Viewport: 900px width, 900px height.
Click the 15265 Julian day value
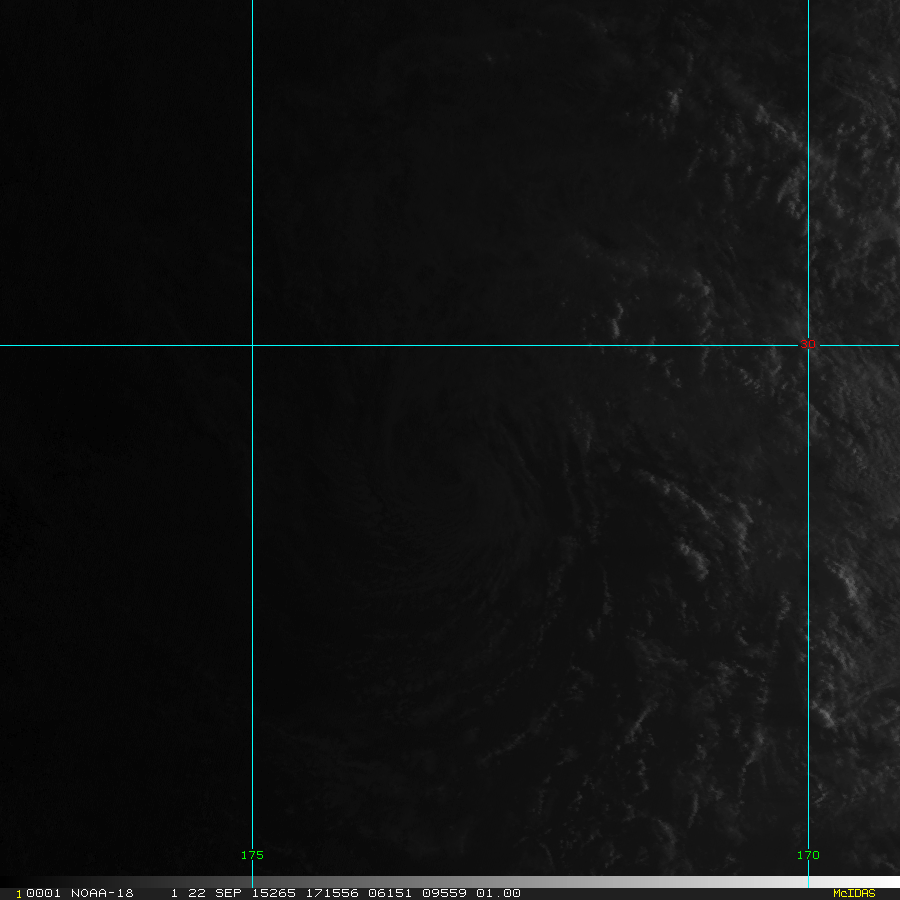(x=279, y=893)
